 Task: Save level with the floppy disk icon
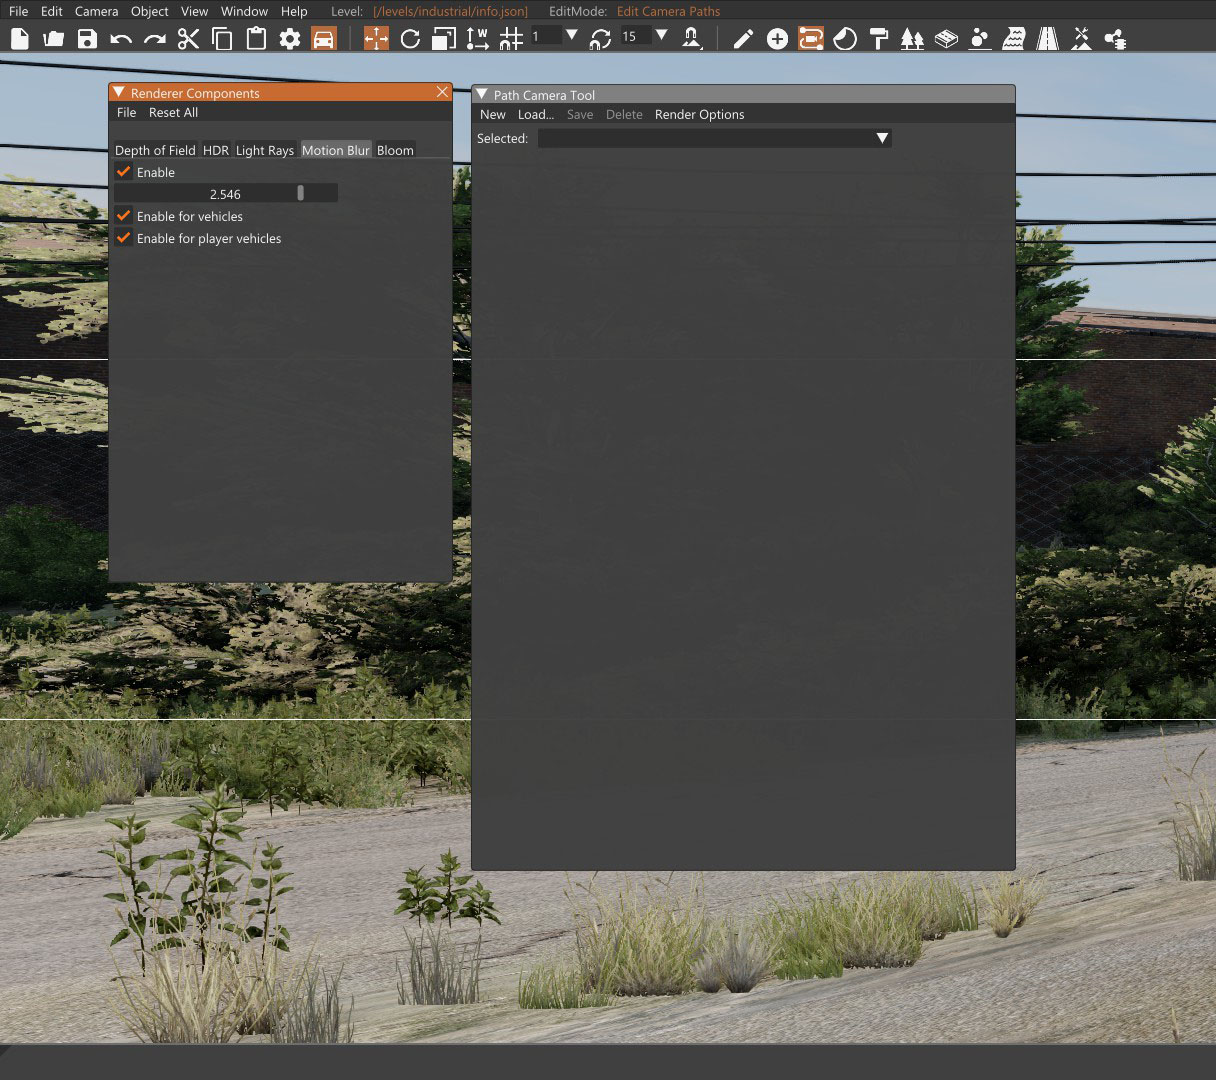coord(87,39)
